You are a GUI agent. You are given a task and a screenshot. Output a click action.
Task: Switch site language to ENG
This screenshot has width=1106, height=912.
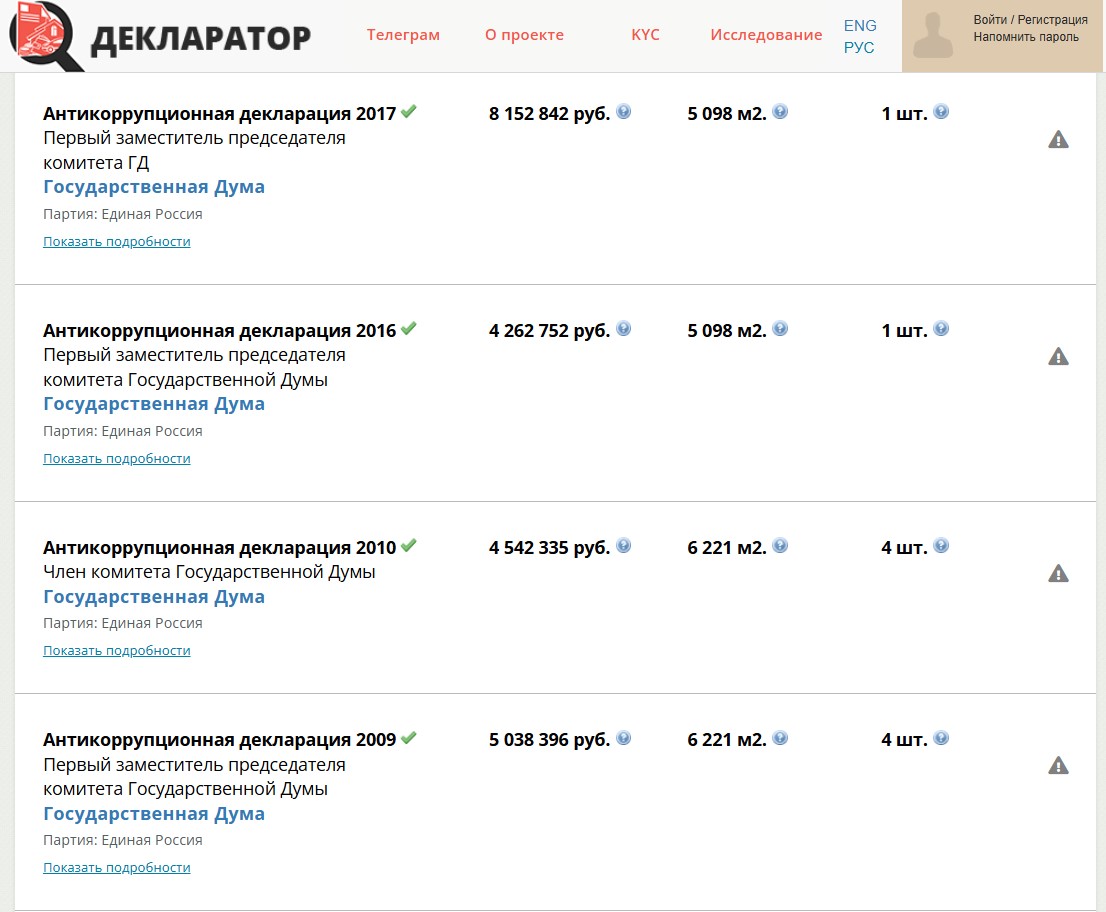(860, 26)
